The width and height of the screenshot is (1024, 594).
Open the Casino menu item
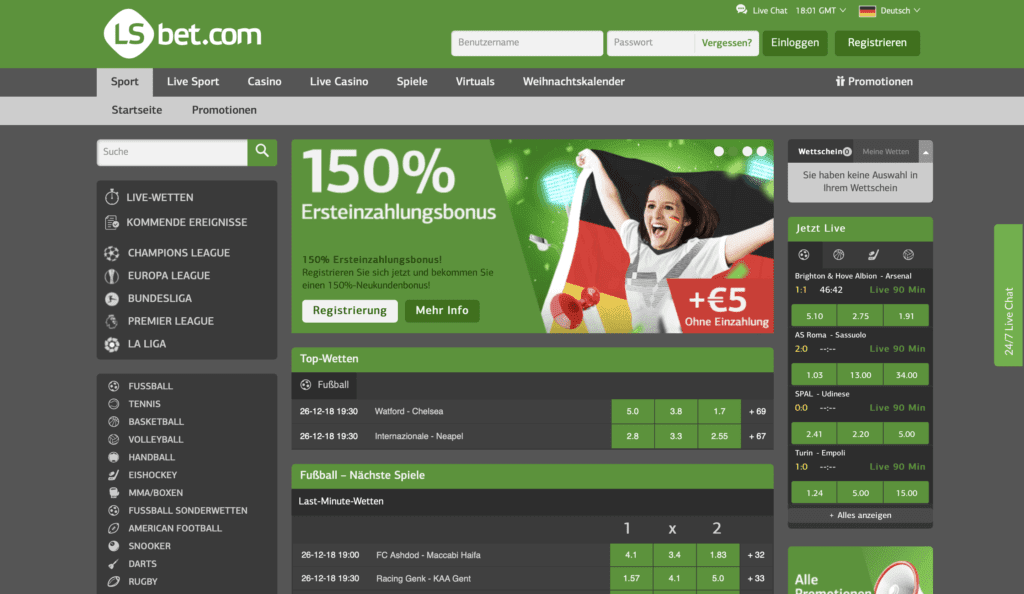264,82
